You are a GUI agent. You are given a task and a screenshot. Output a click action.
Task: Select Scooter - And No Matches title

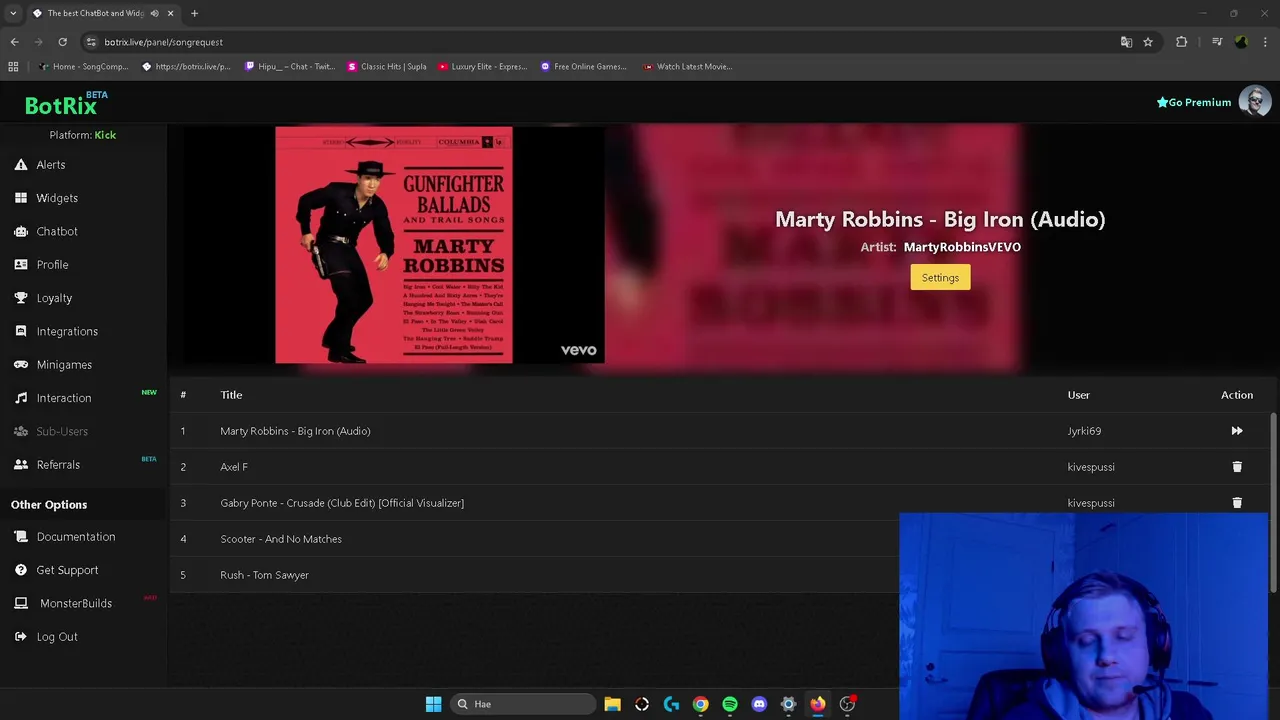tap(281, 539)
